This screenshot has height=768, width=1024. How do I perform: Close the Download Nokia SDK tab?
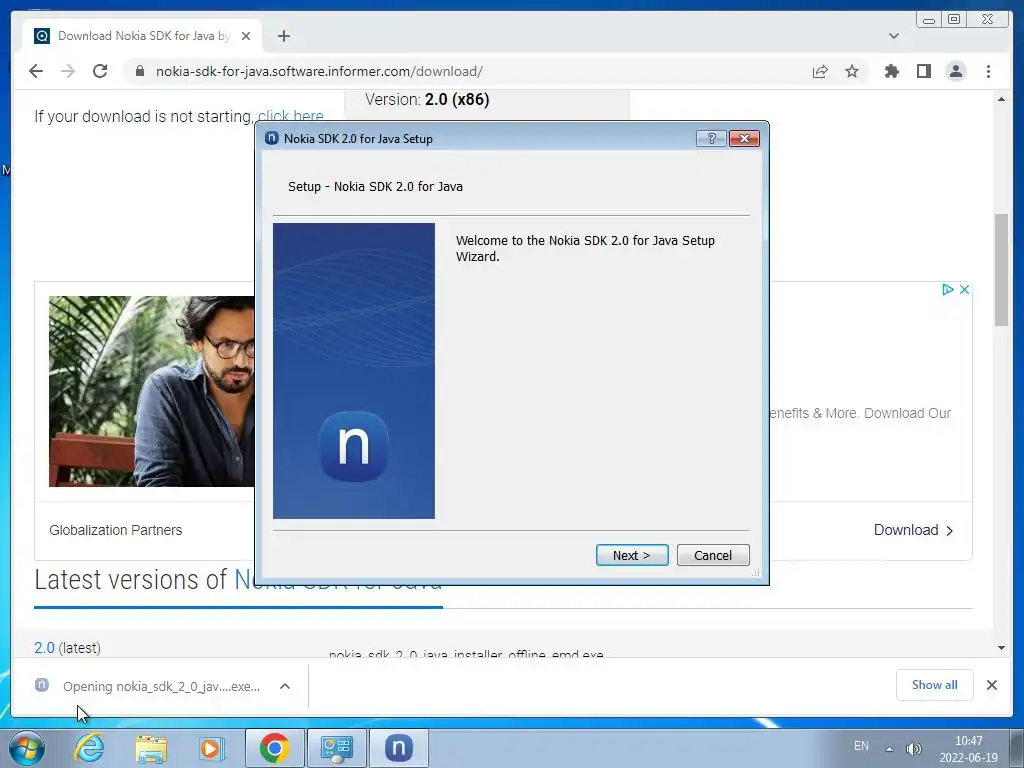pos(246,36)
